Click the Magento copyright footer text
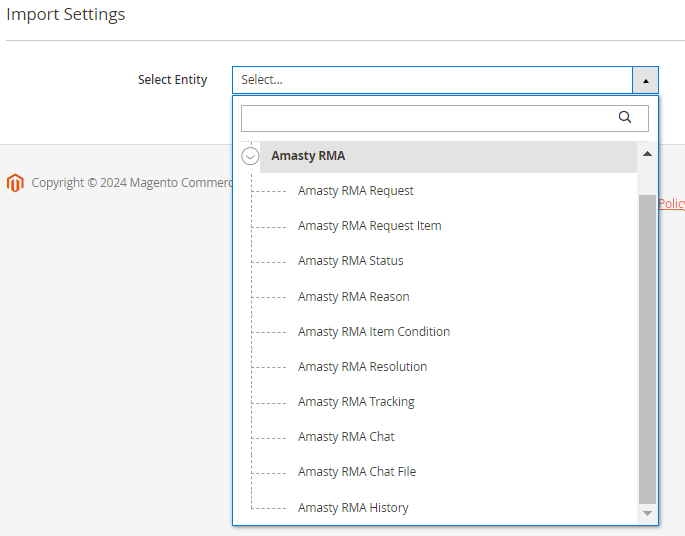 [x=132, y=183]
